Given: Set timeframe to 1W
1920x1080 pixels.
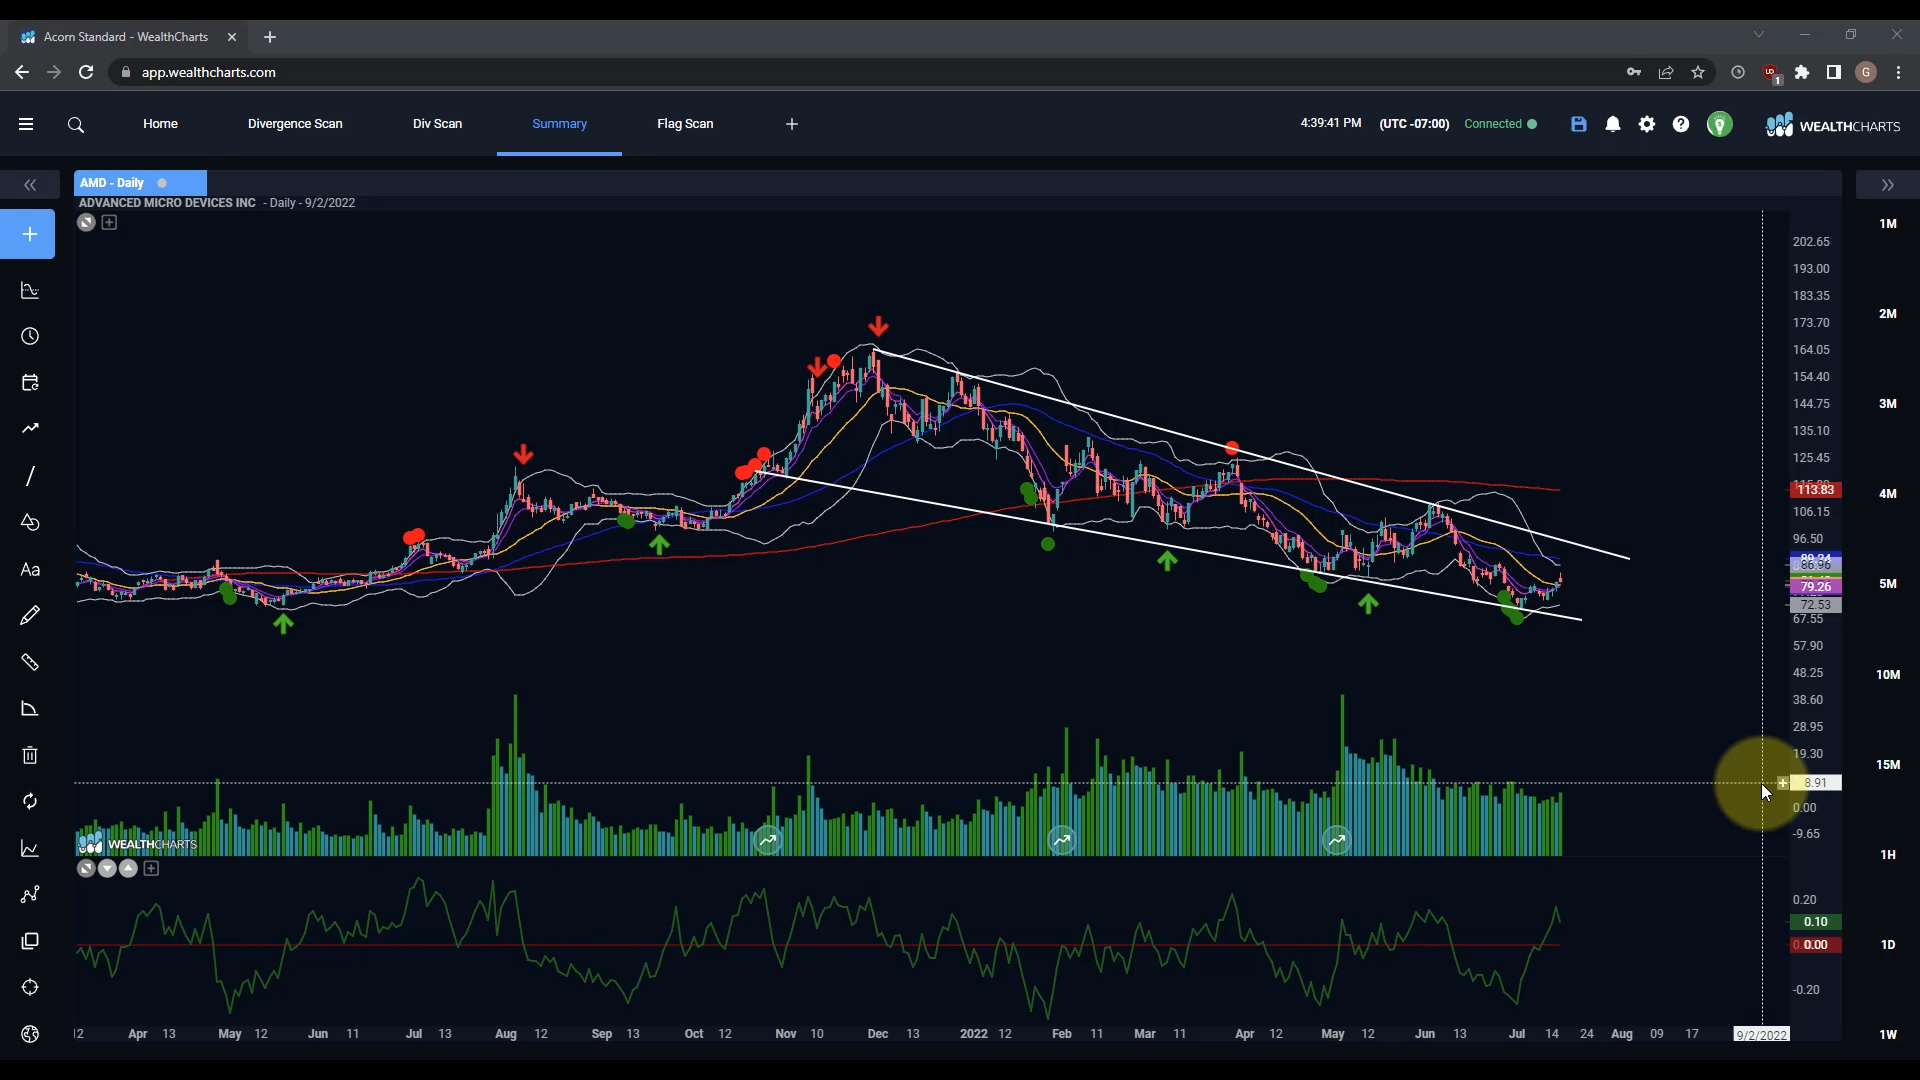Looking at the screenshot, I should coord(1887,1035).
